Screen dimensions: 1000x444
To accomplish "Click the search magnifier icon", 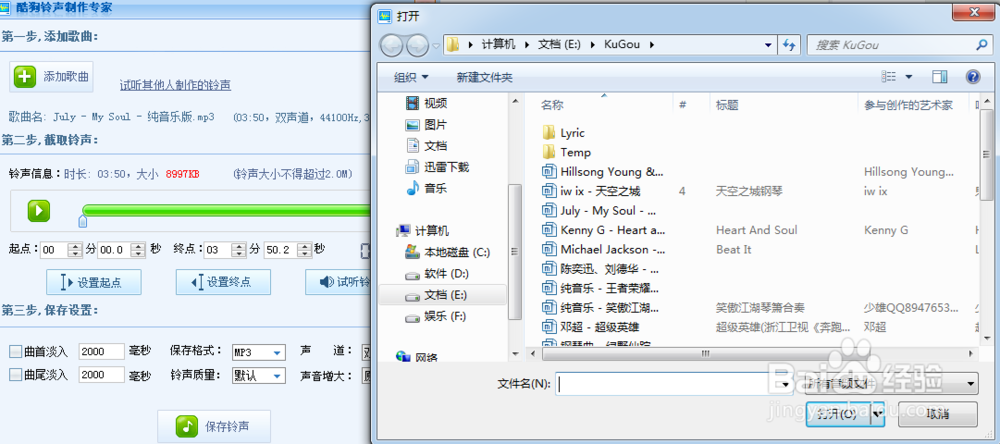I will 981,45.
